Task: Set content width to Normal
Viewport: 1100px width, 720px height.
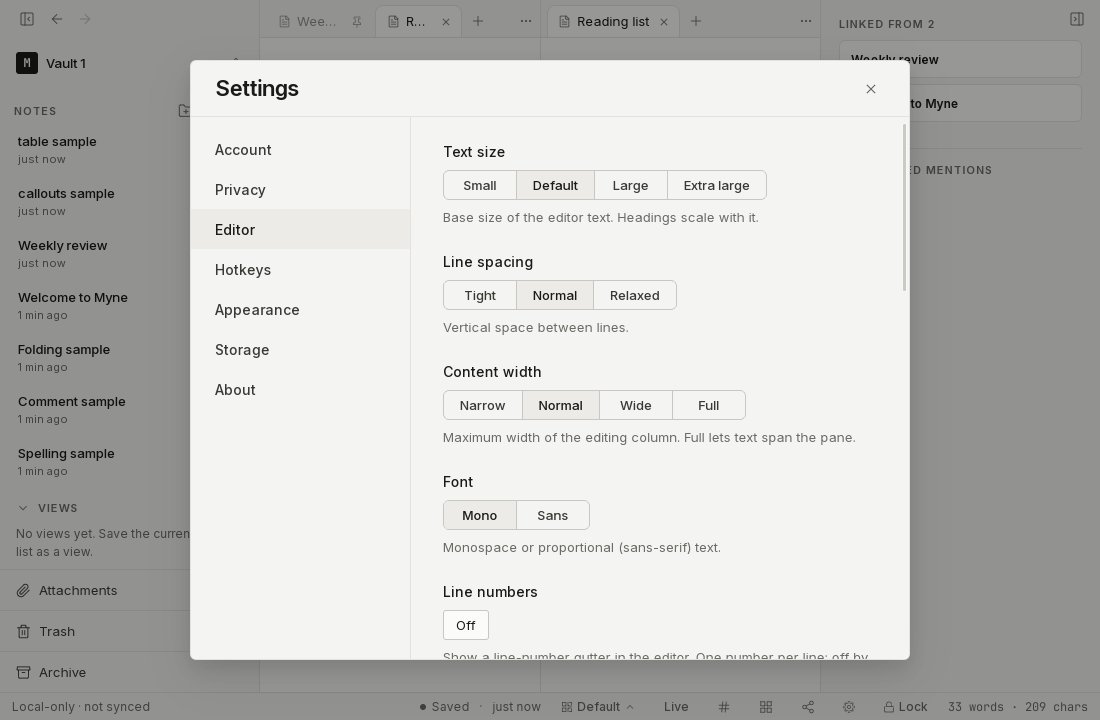Action: point(561,406)
